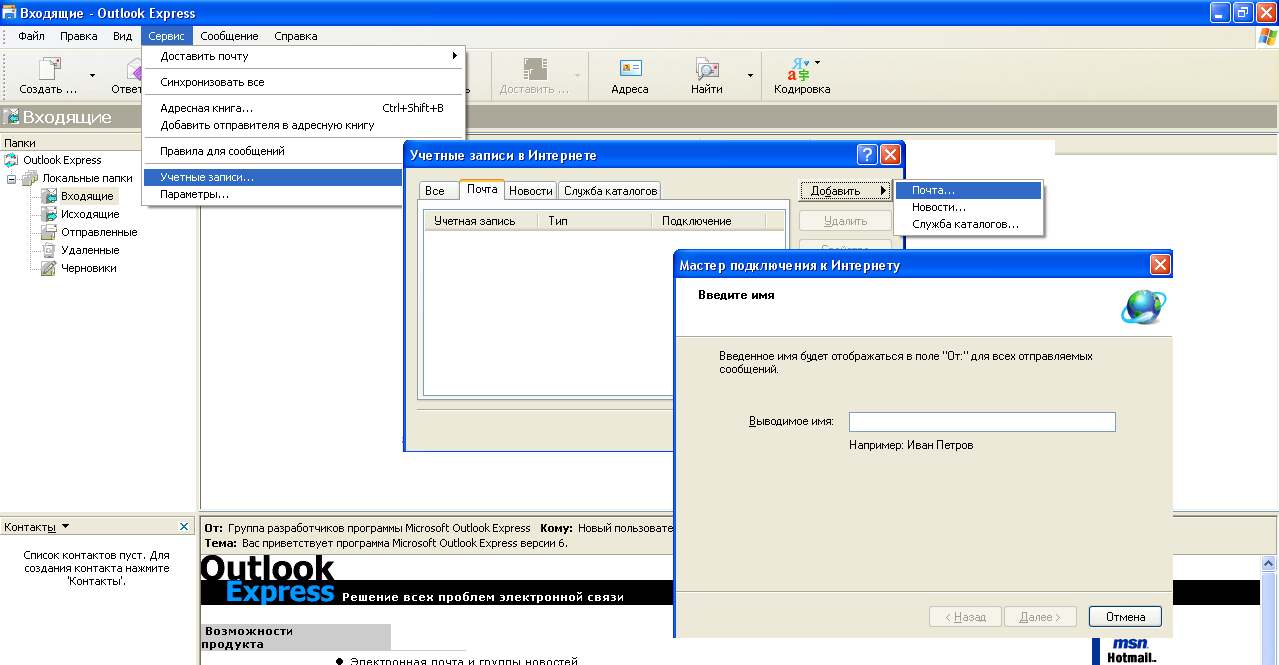This screenshot has width=1279, height=665.
Task: Choose Адресная книга from the Сервис menu
Action: pyautogui.click(x=304, y=108)
